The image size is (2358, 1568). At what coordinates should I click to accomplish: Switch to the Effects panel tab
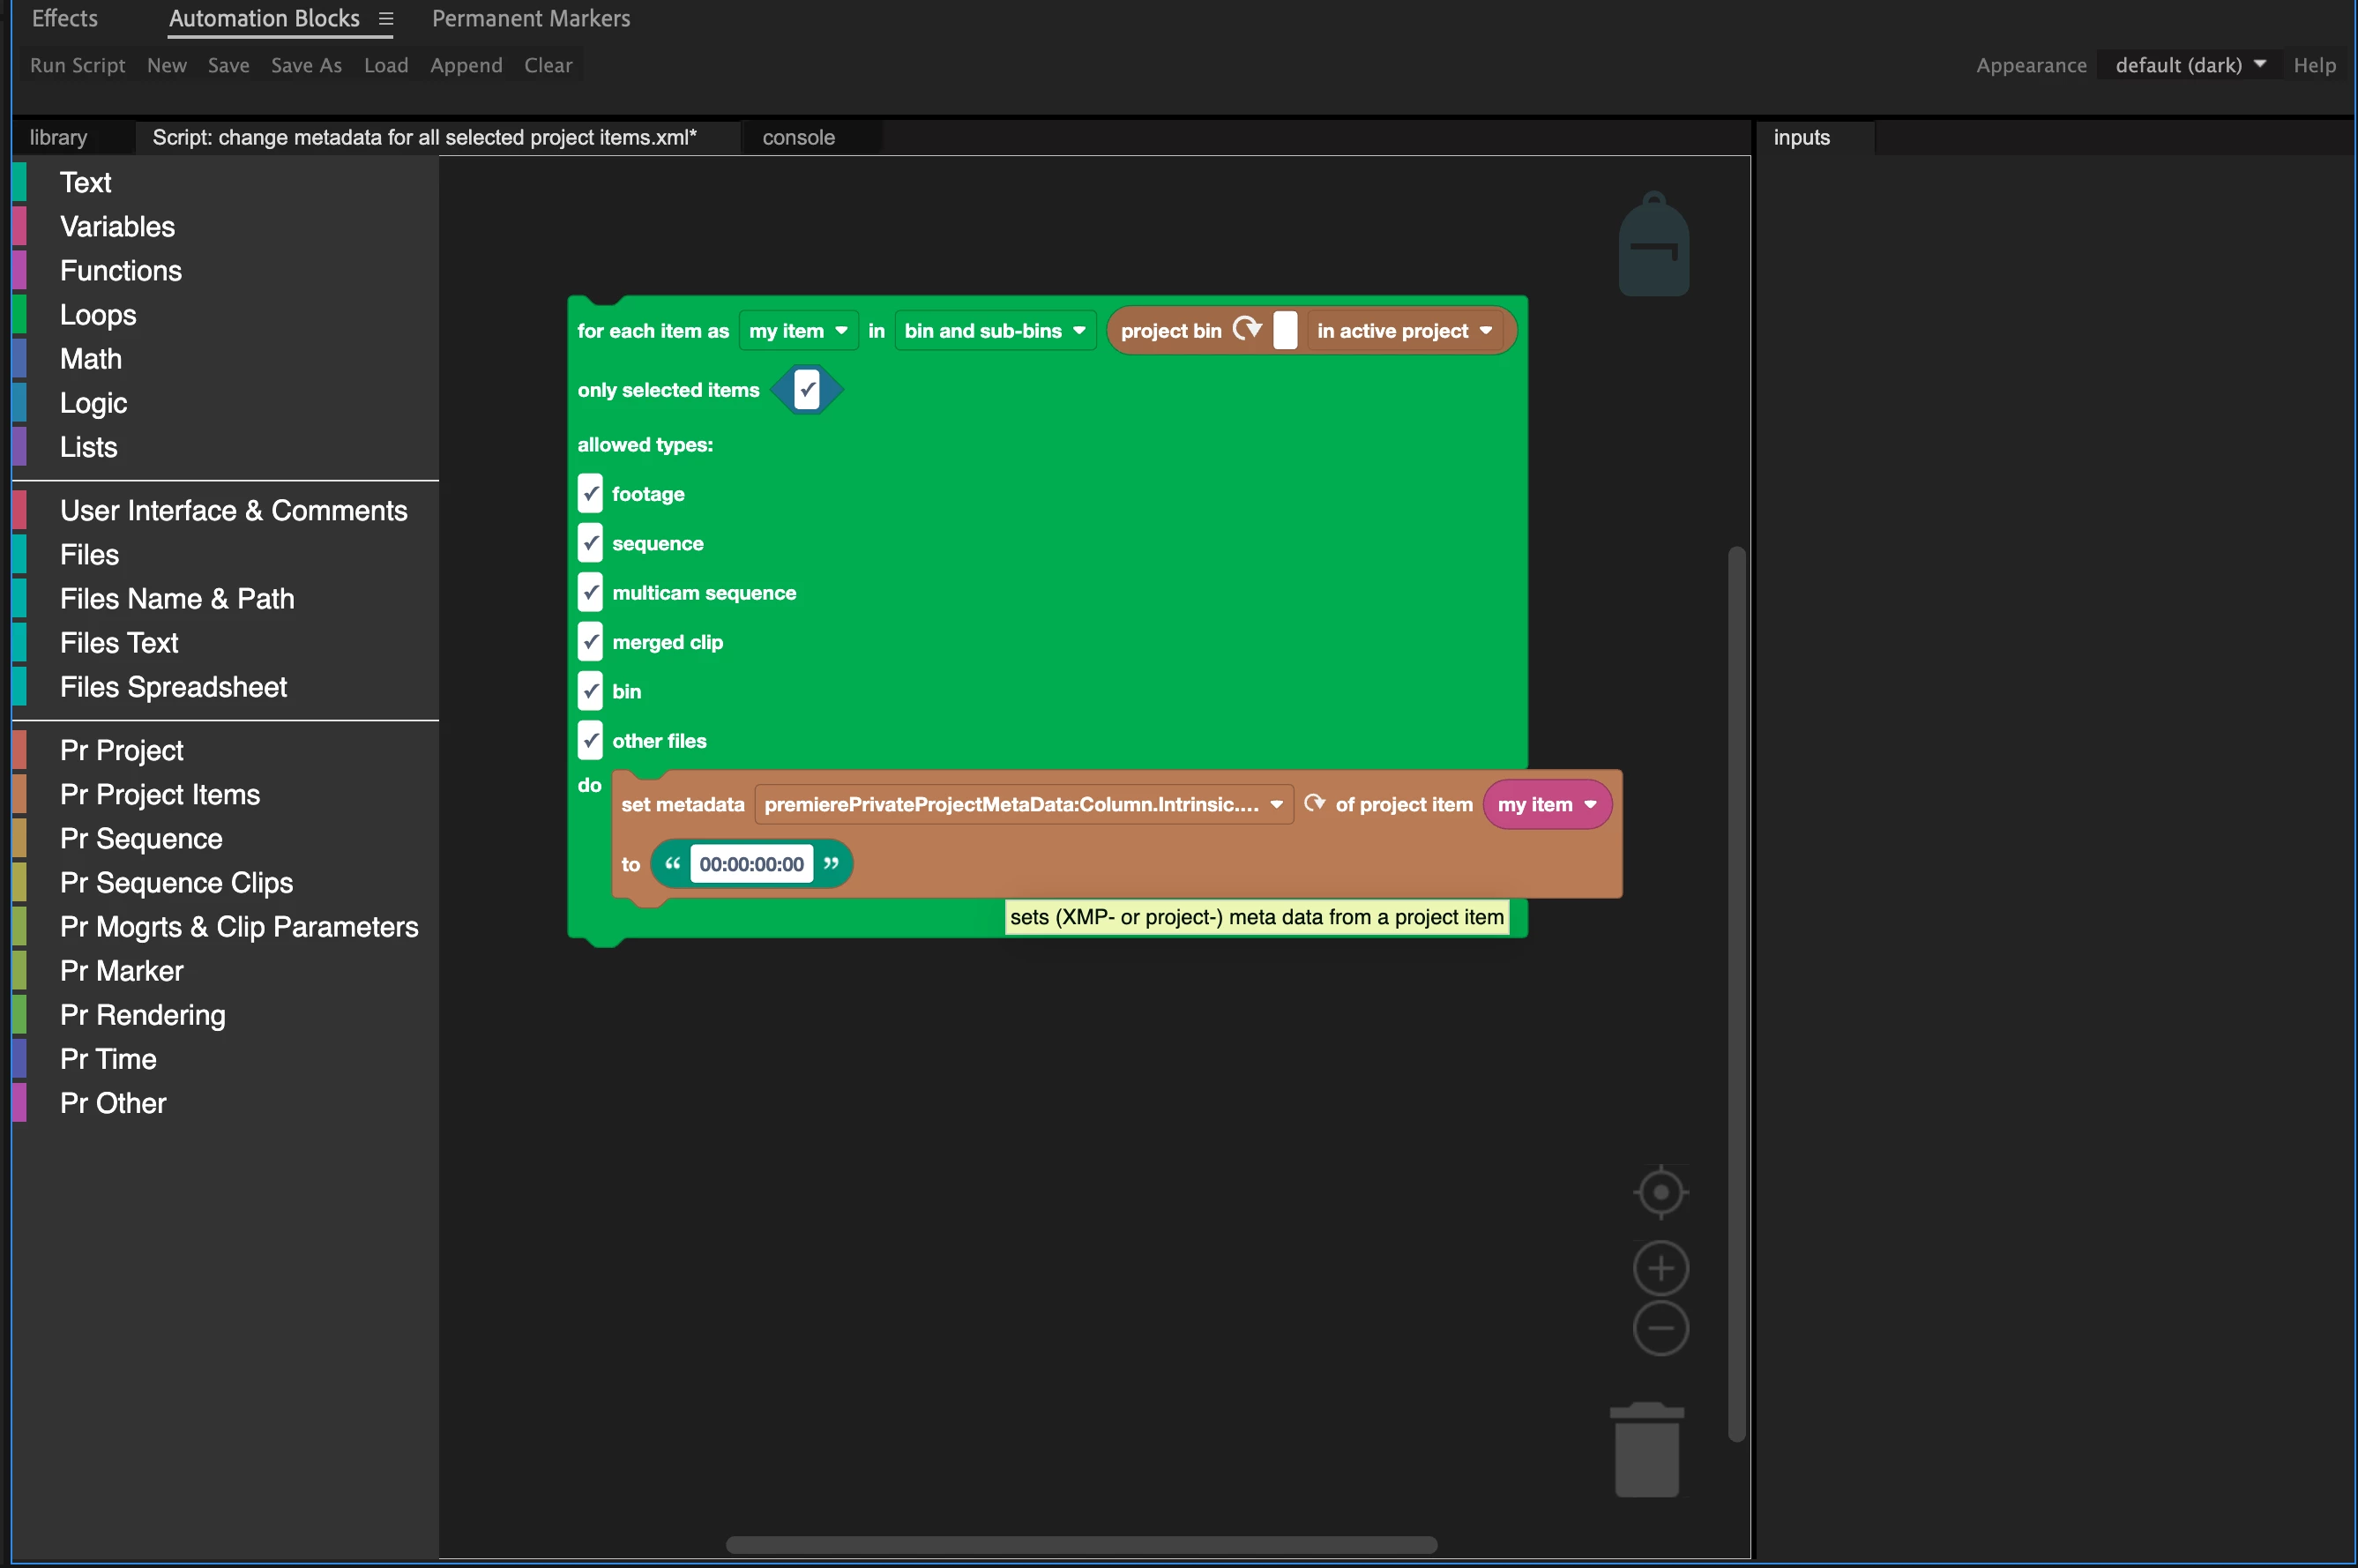point(65,19)
